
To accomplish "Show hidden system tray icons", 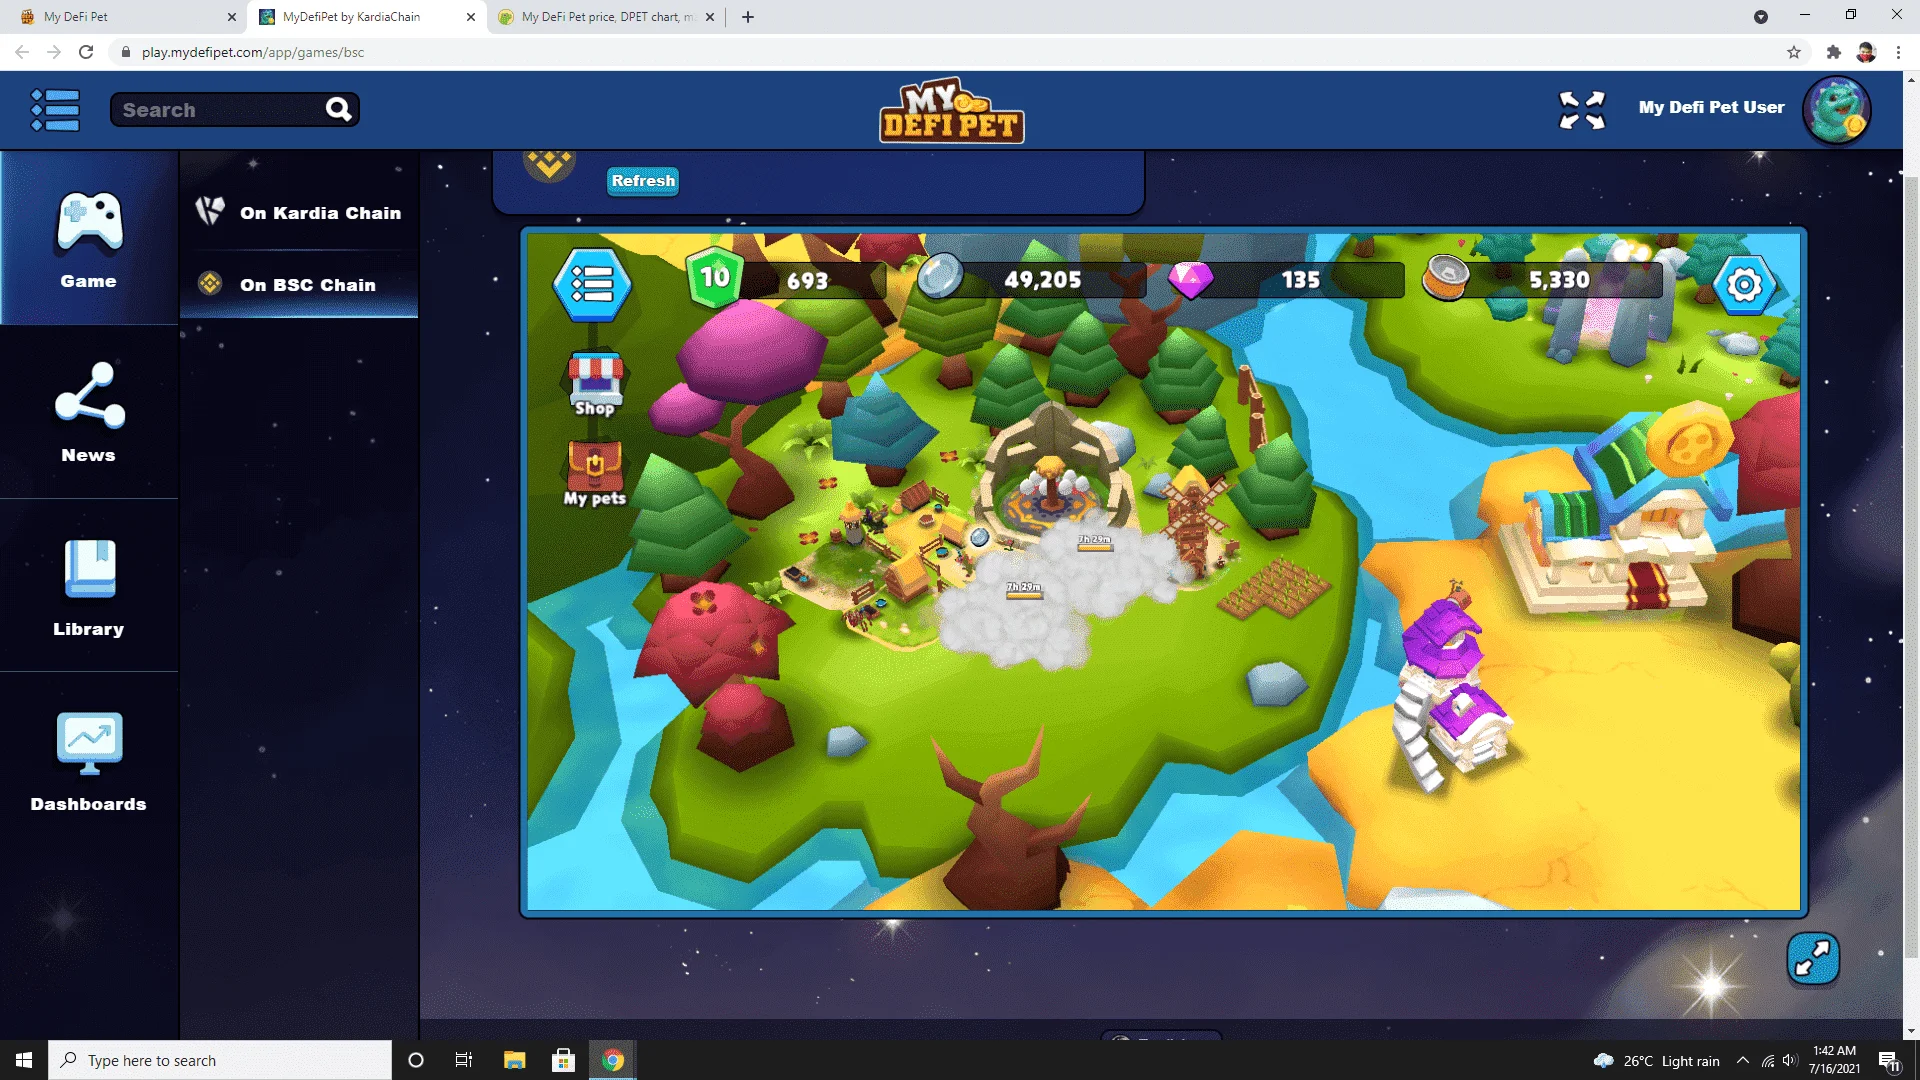I will 1743,1060.
